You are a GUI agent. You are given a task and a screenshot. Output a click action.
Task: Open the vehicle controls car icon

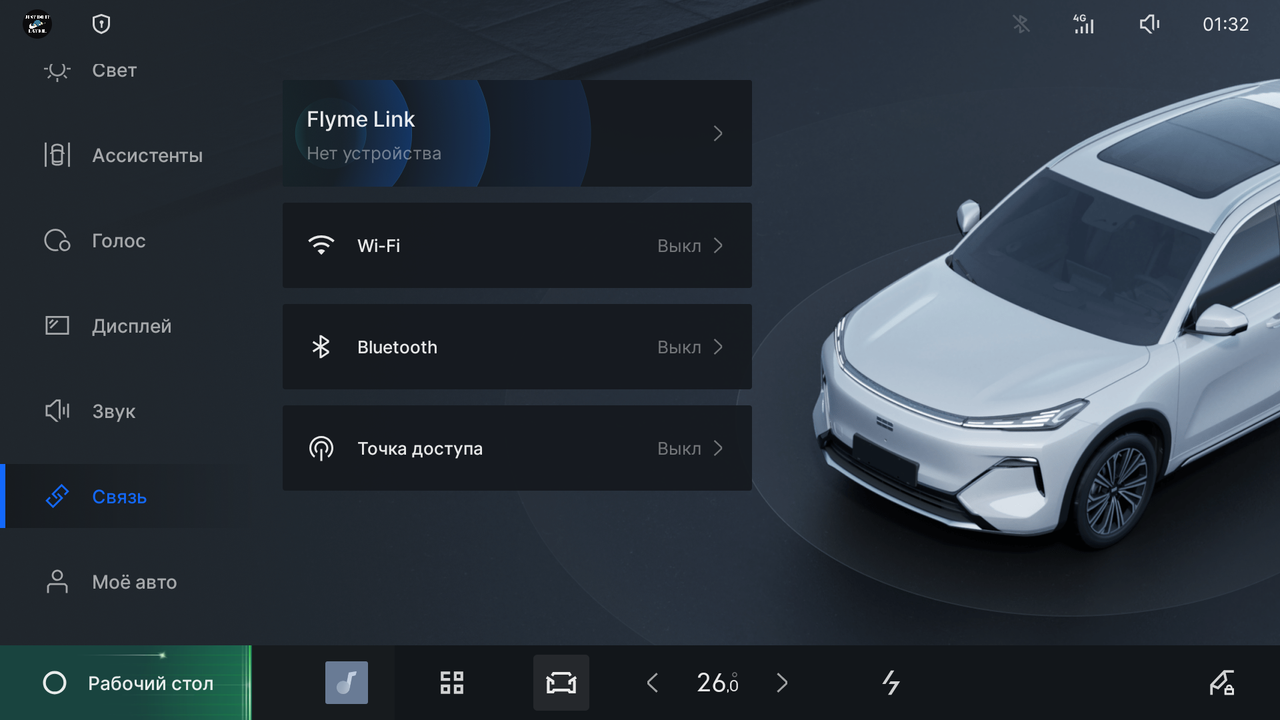[561, 683]
